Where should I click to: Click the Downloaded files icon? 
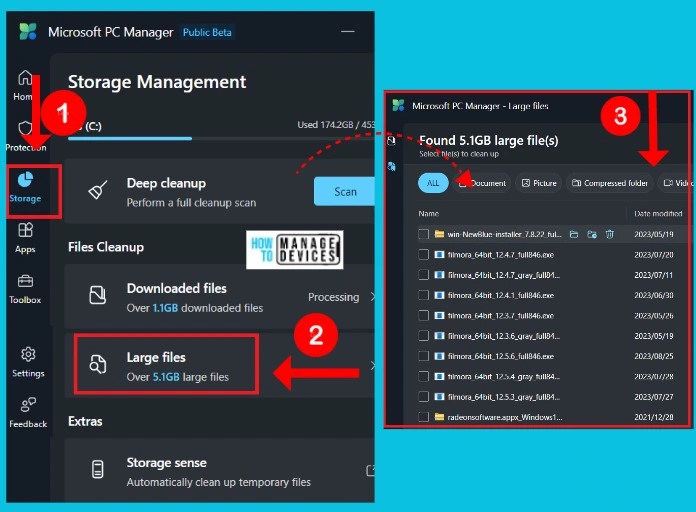[98, 295]
